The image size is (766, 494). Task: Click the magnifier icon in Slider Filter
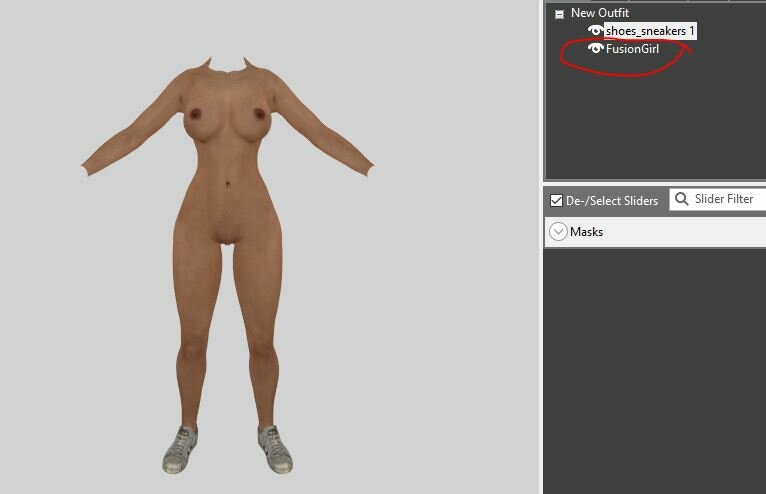click(681, 198)
